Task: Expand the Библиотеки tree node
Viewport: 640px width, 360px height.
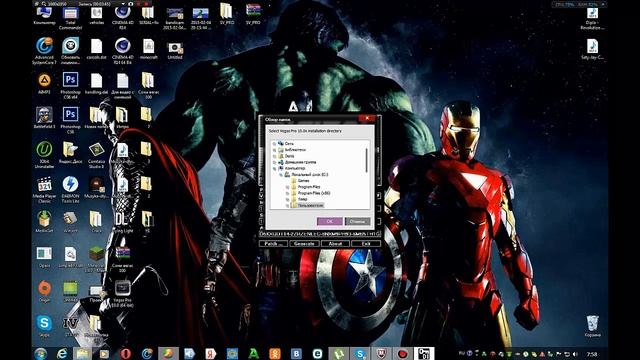Action: 275,150
